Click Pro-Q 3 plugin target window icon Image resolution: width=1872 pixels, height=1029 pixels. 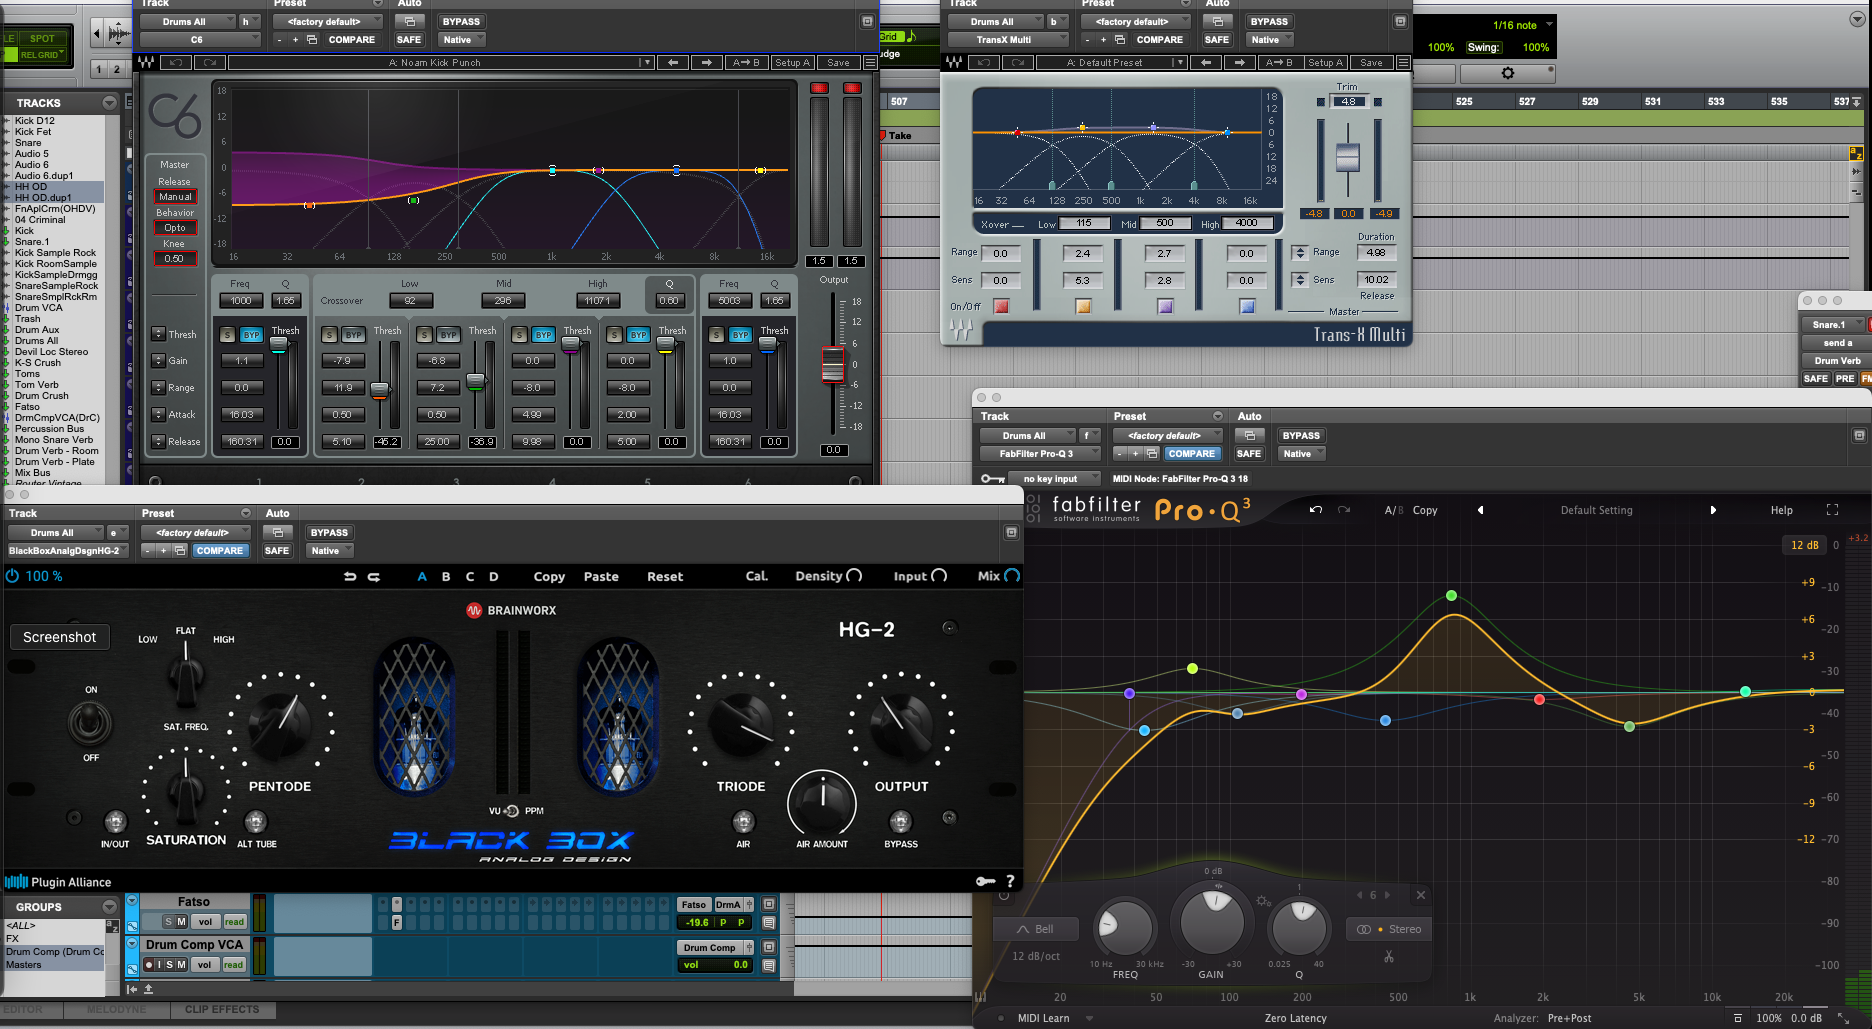1859,435
